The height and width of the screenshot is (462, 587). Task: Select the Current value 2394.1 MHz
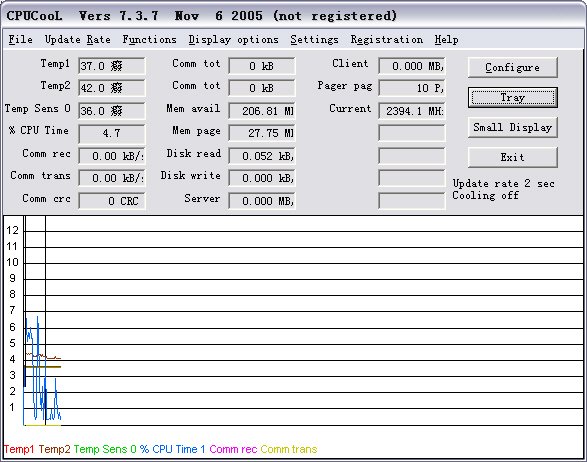412,111
